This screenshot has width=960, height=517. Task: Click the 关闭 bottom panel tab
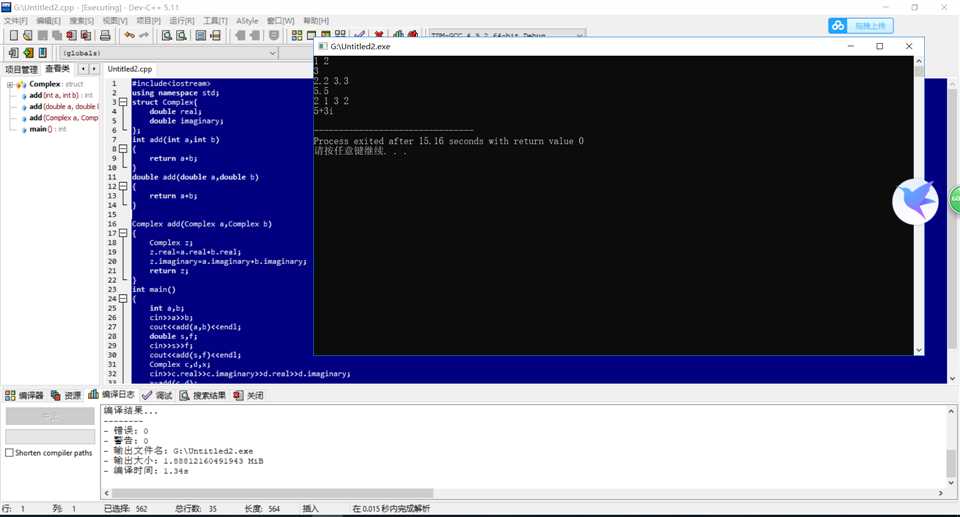click(x=249, y=396)
